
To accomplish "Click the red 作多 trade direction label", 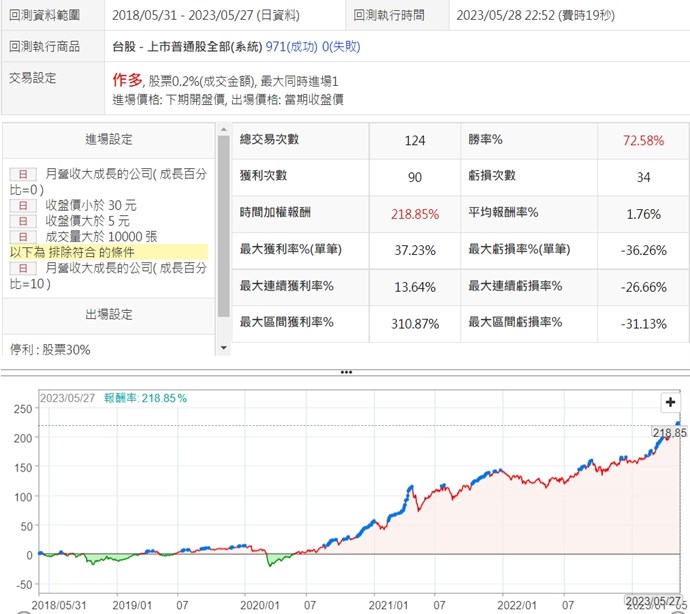I will coord(127,79).
